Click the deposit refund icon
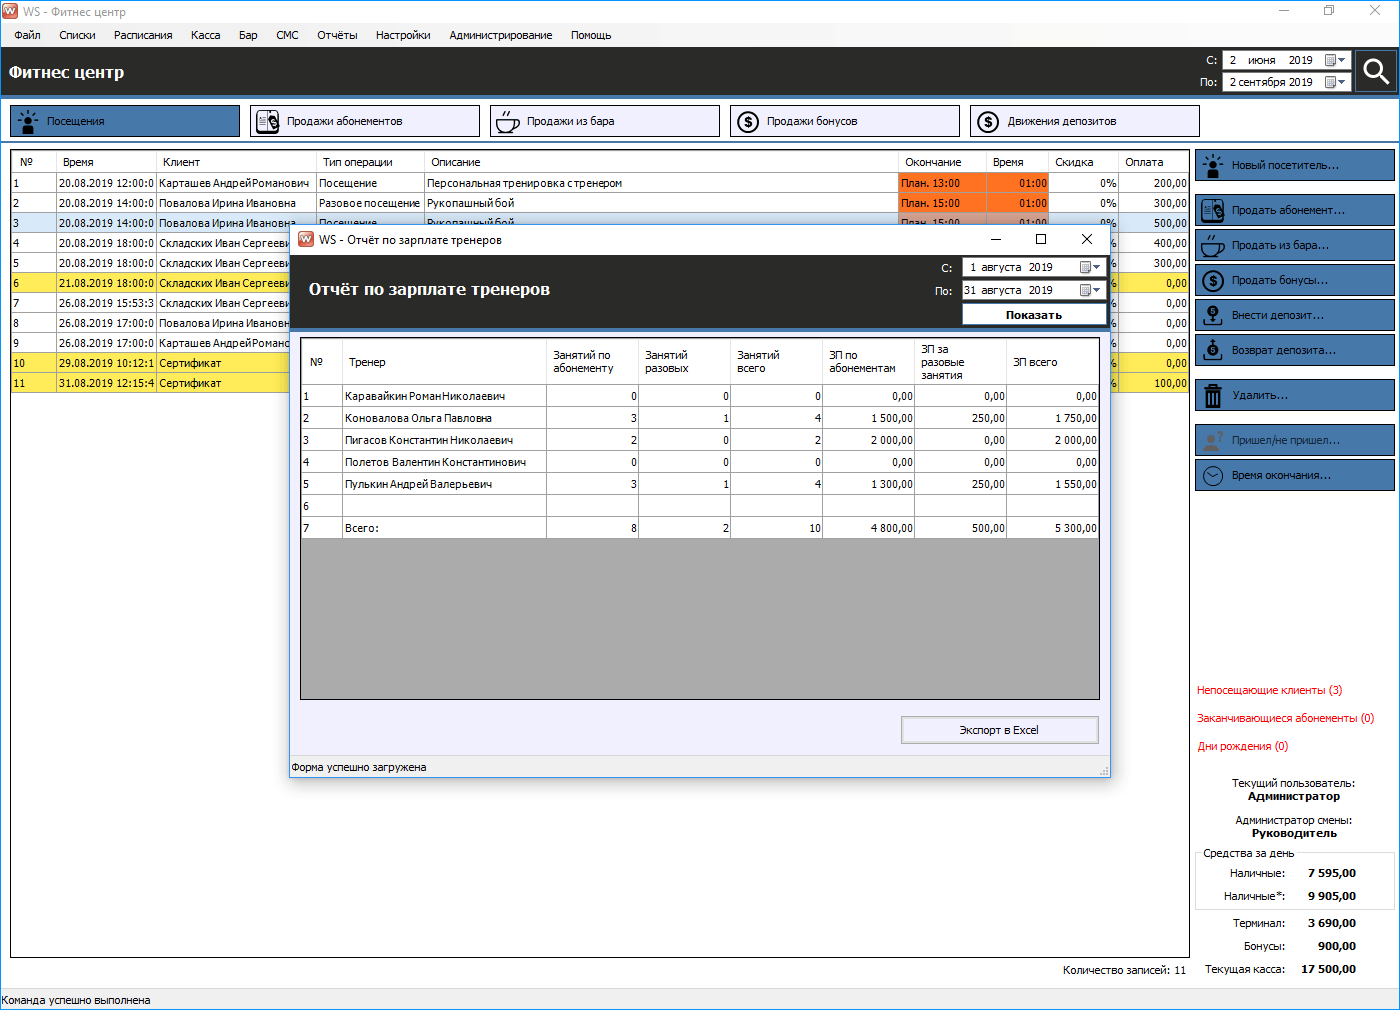Image resolution: width=1400 pixels, height=1010 pixels. coord(1213,350)
